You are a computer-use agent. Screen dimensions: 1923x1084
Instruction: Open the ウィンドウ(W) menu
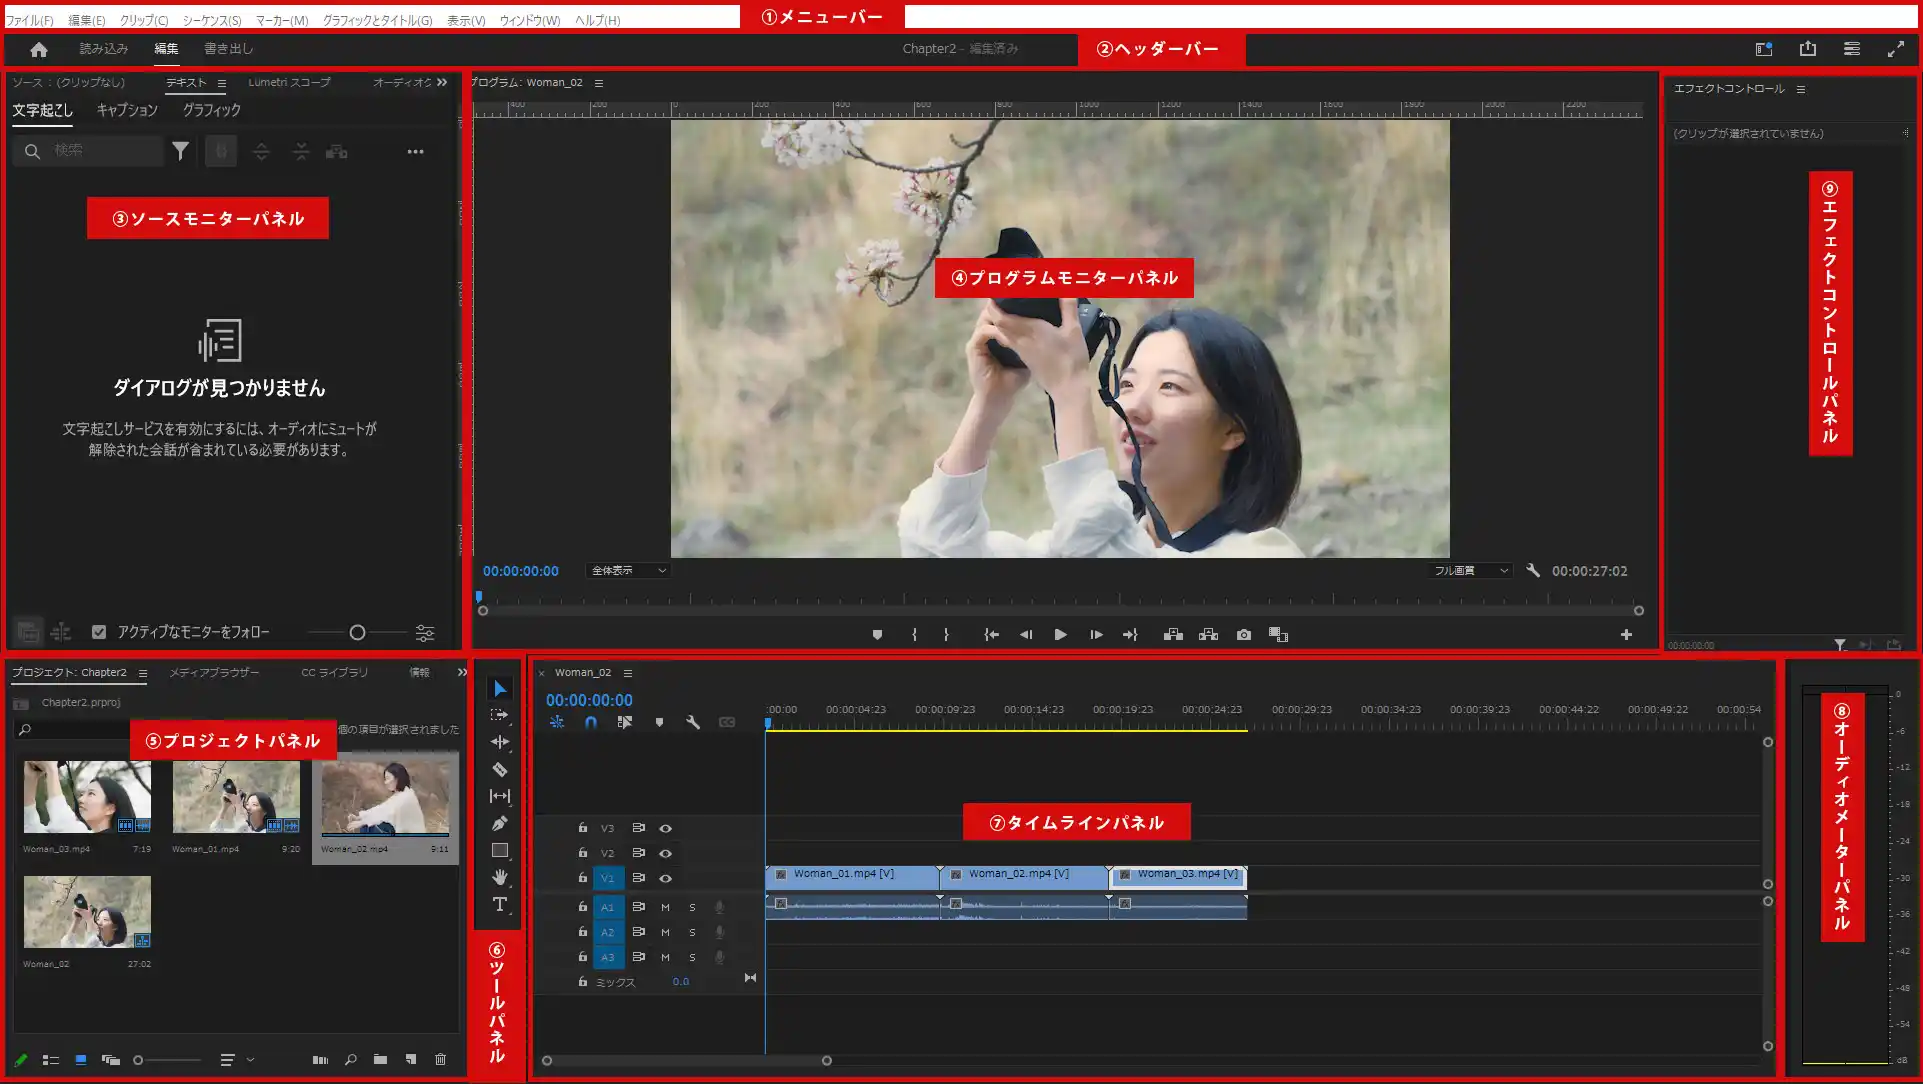coord(530,20)
